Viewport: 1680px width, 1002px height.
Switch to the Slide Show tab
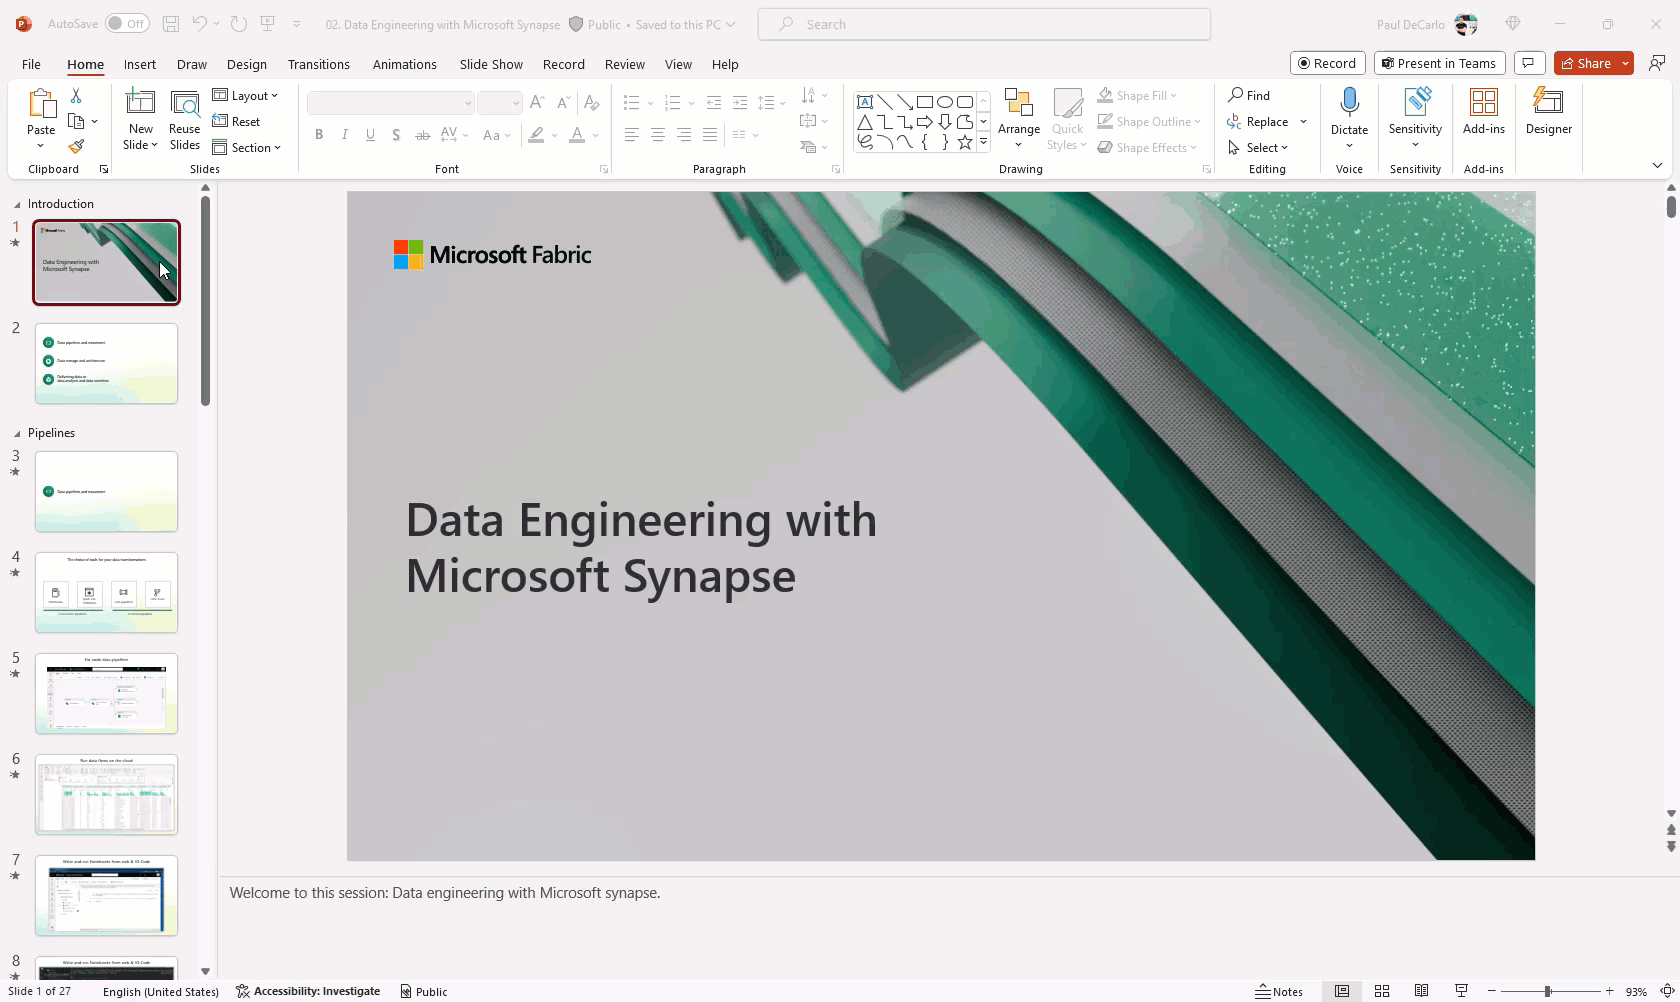[x=491, y=64]
